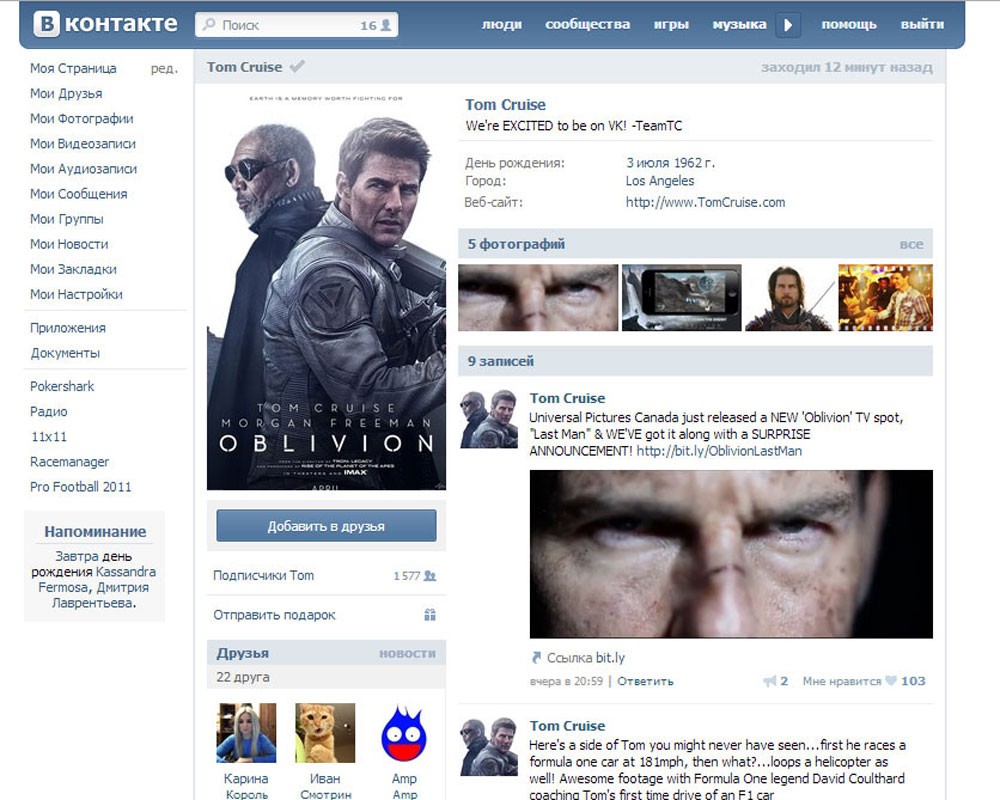Click Tom Cruise author name on second post
Screen dimensions: 1000x800
pos(568,726)
